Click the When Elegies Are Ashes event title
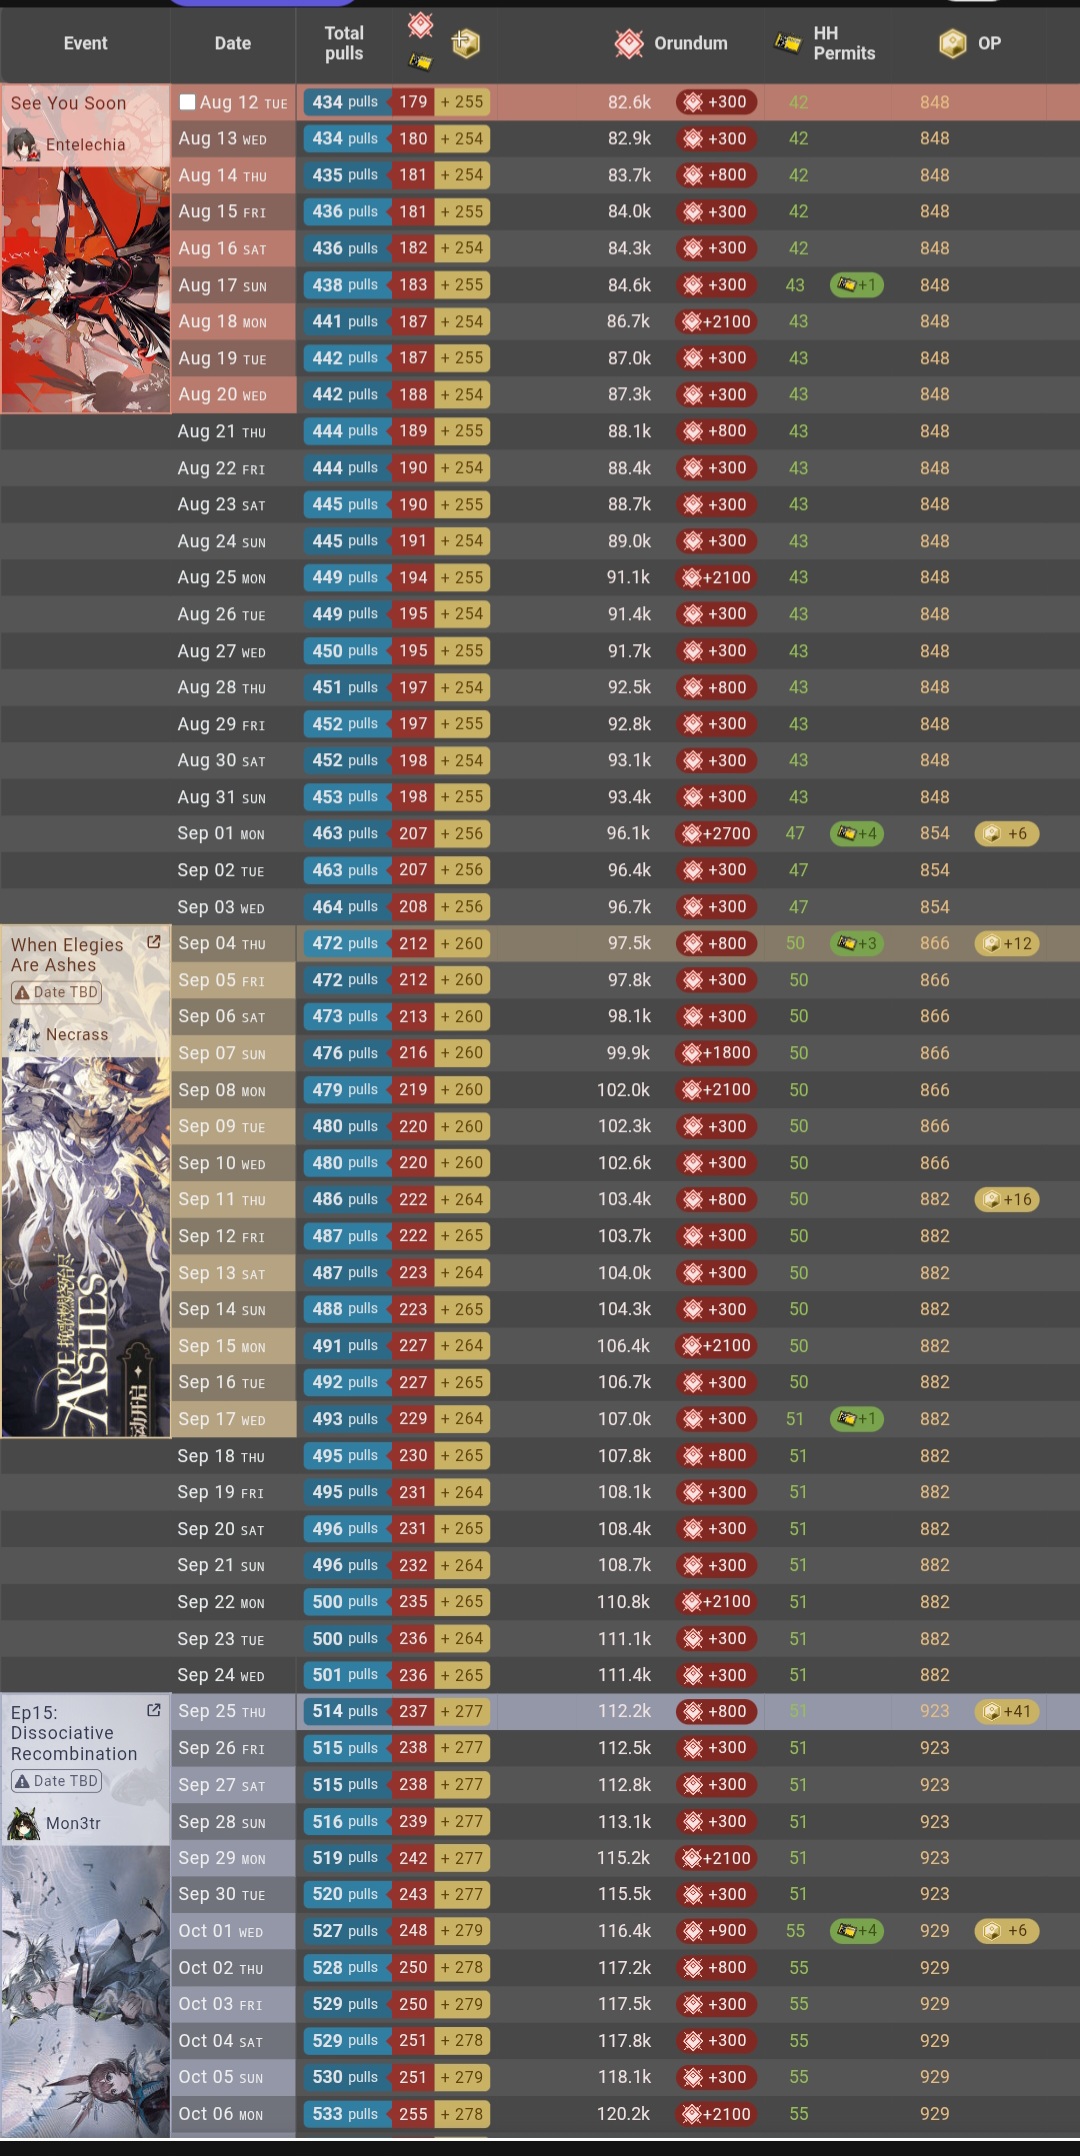This screenshot has height=2156, width=1080. pos(67,954)
